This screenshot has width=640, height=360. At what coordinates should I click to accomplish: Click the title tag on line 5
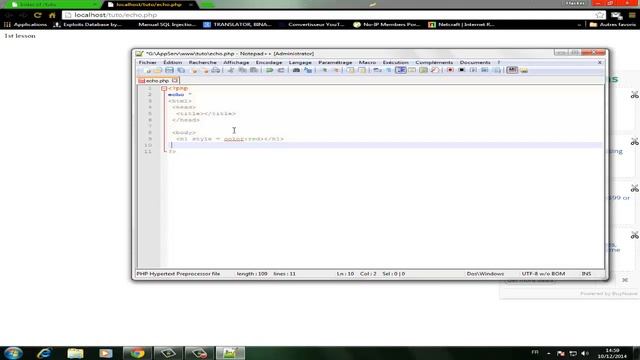(206, 113)
